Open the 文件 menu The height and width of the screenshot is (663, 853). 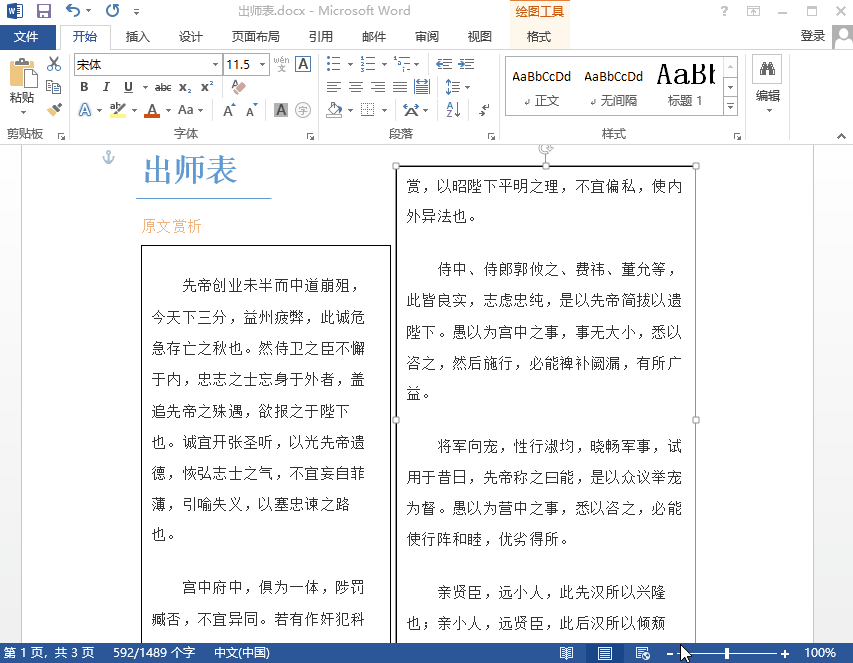[x=29, y=36]
